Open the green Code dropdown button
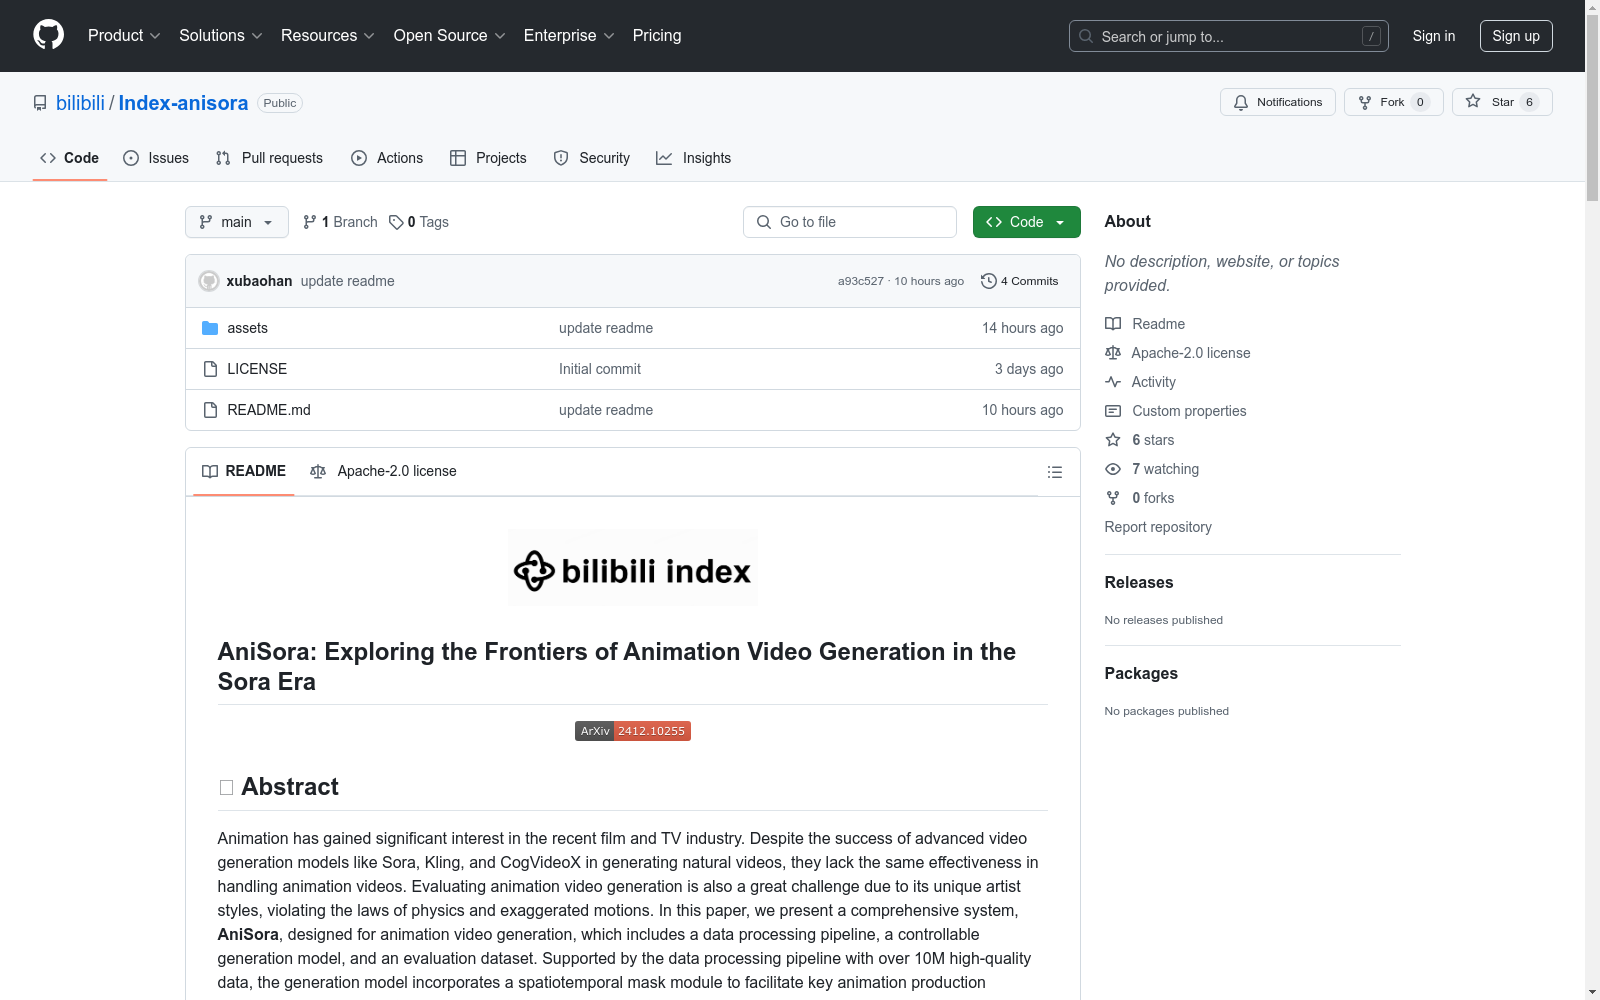1600x1000 pixels. [1026, 222]
